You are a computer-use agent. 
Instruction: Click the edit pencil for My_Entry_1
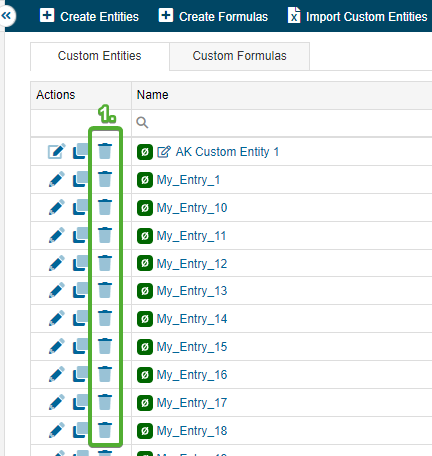[x=57, y=179]
